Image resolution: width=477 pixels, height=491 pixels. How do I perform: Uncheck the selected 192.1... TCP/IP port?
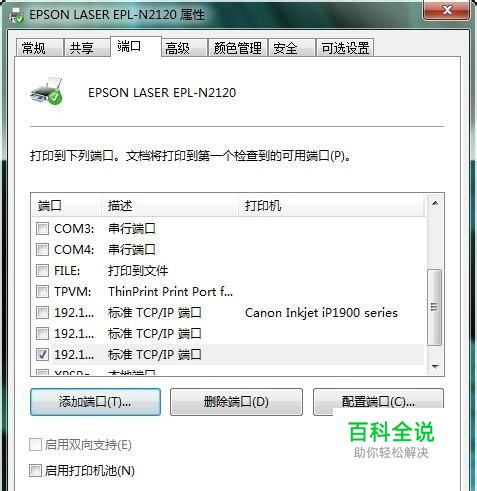point(42,354)
